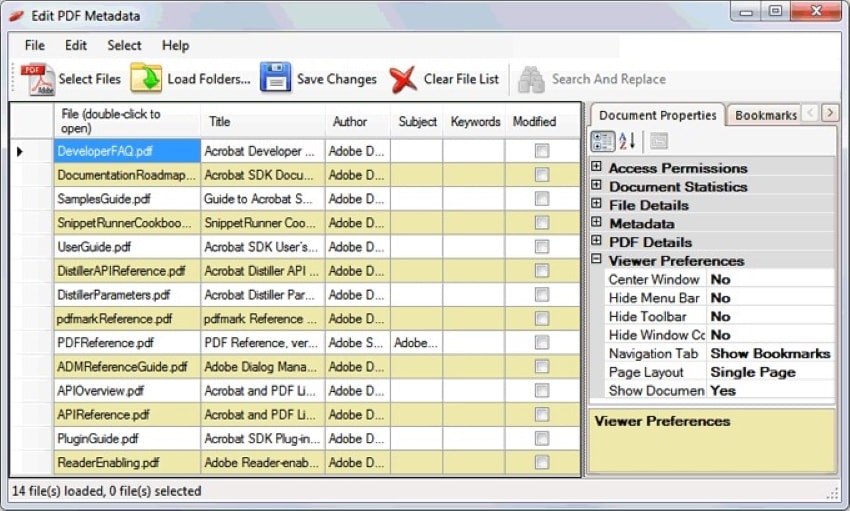Sort by the Title column header
The width and height of the screenshot is (850, 511).
coord(263,121)
